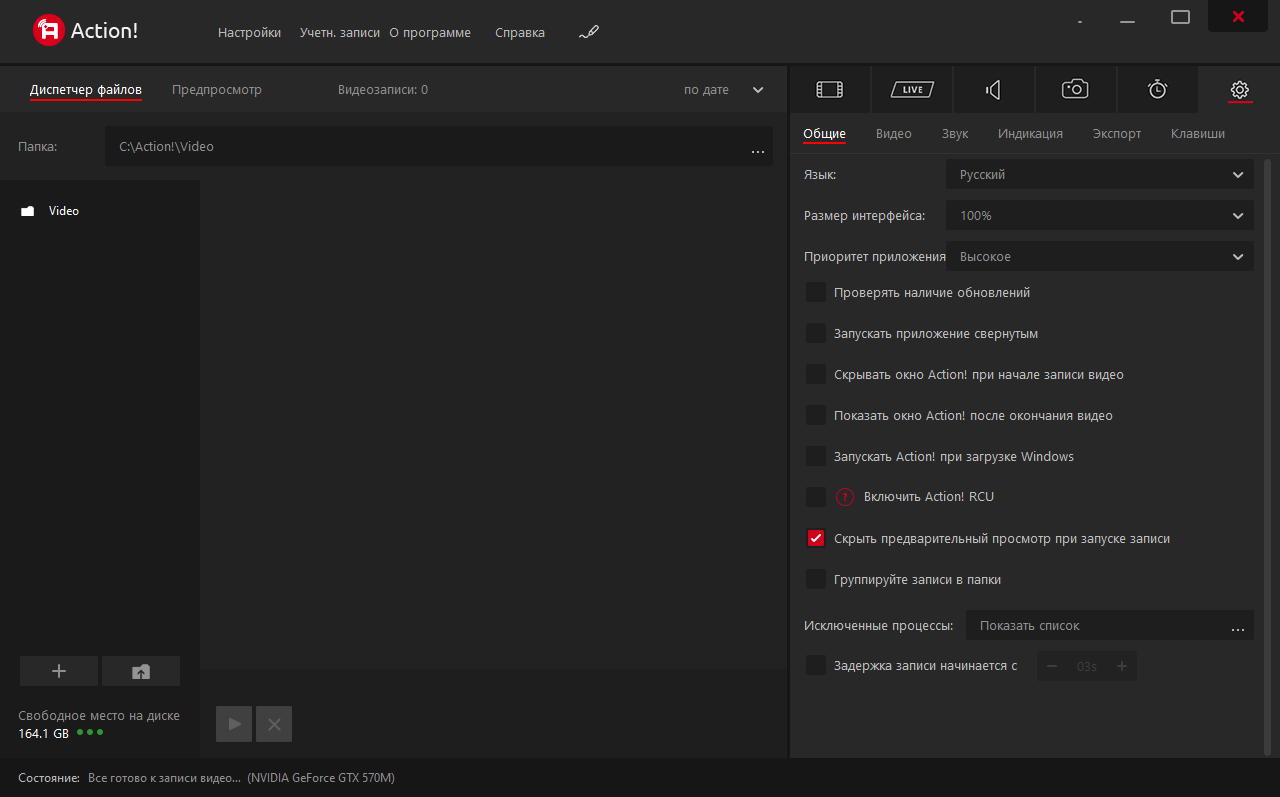Click the import folder upload icon
Image resolution: width=1280 pixels, height=797 pixels.
click(141, 671)
